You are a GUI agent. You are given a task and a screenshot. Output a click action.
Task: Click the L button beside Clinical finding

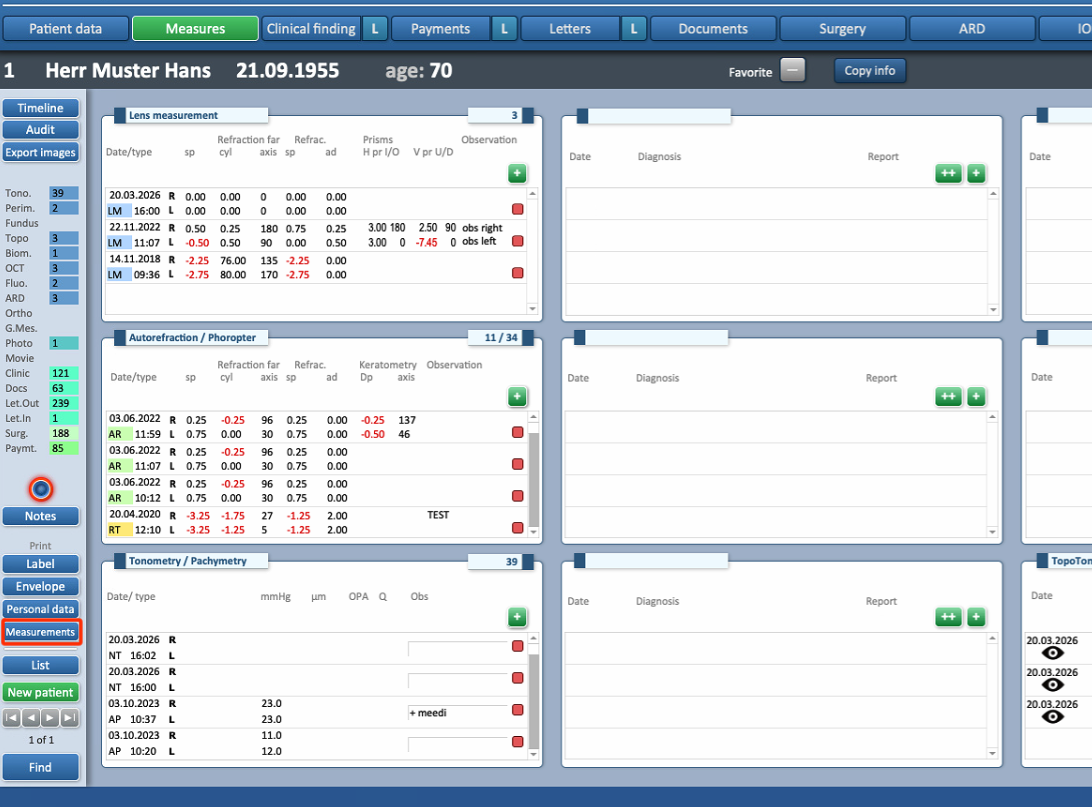375,29
